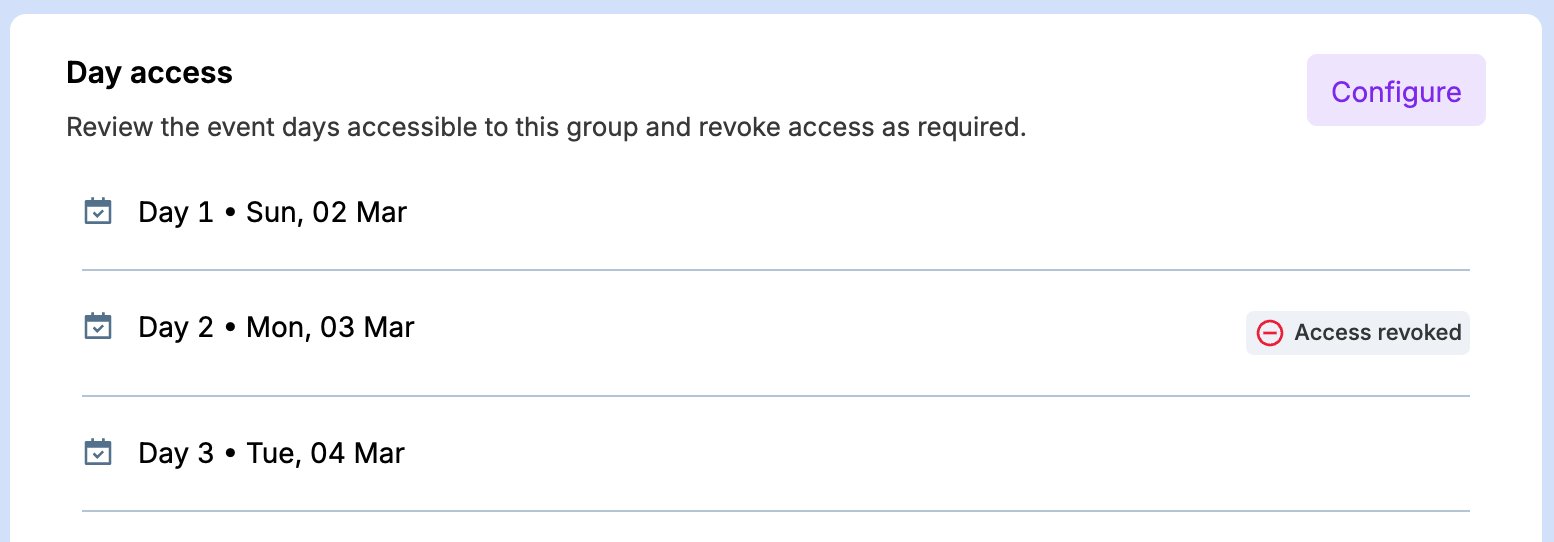Screen dimensions: 1554x542
Task: Click the date 'Sun, 02 Mar'
Action: coord(326,212)
